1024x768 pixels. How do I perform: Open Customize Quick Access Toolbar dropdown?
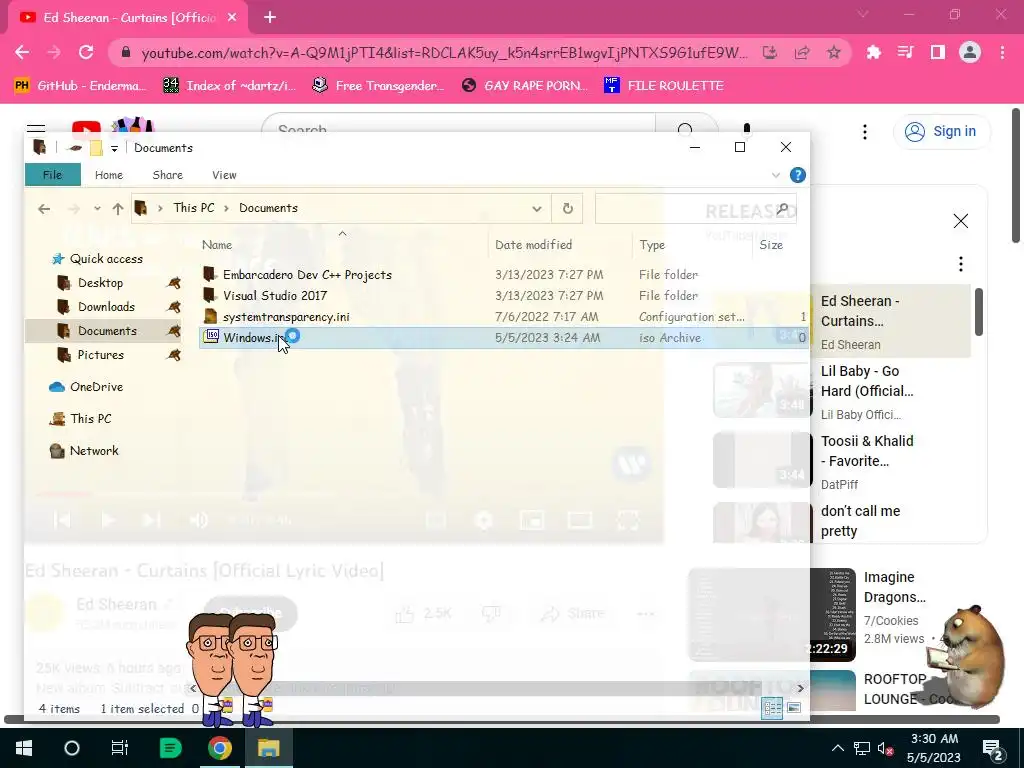(114, 148)
